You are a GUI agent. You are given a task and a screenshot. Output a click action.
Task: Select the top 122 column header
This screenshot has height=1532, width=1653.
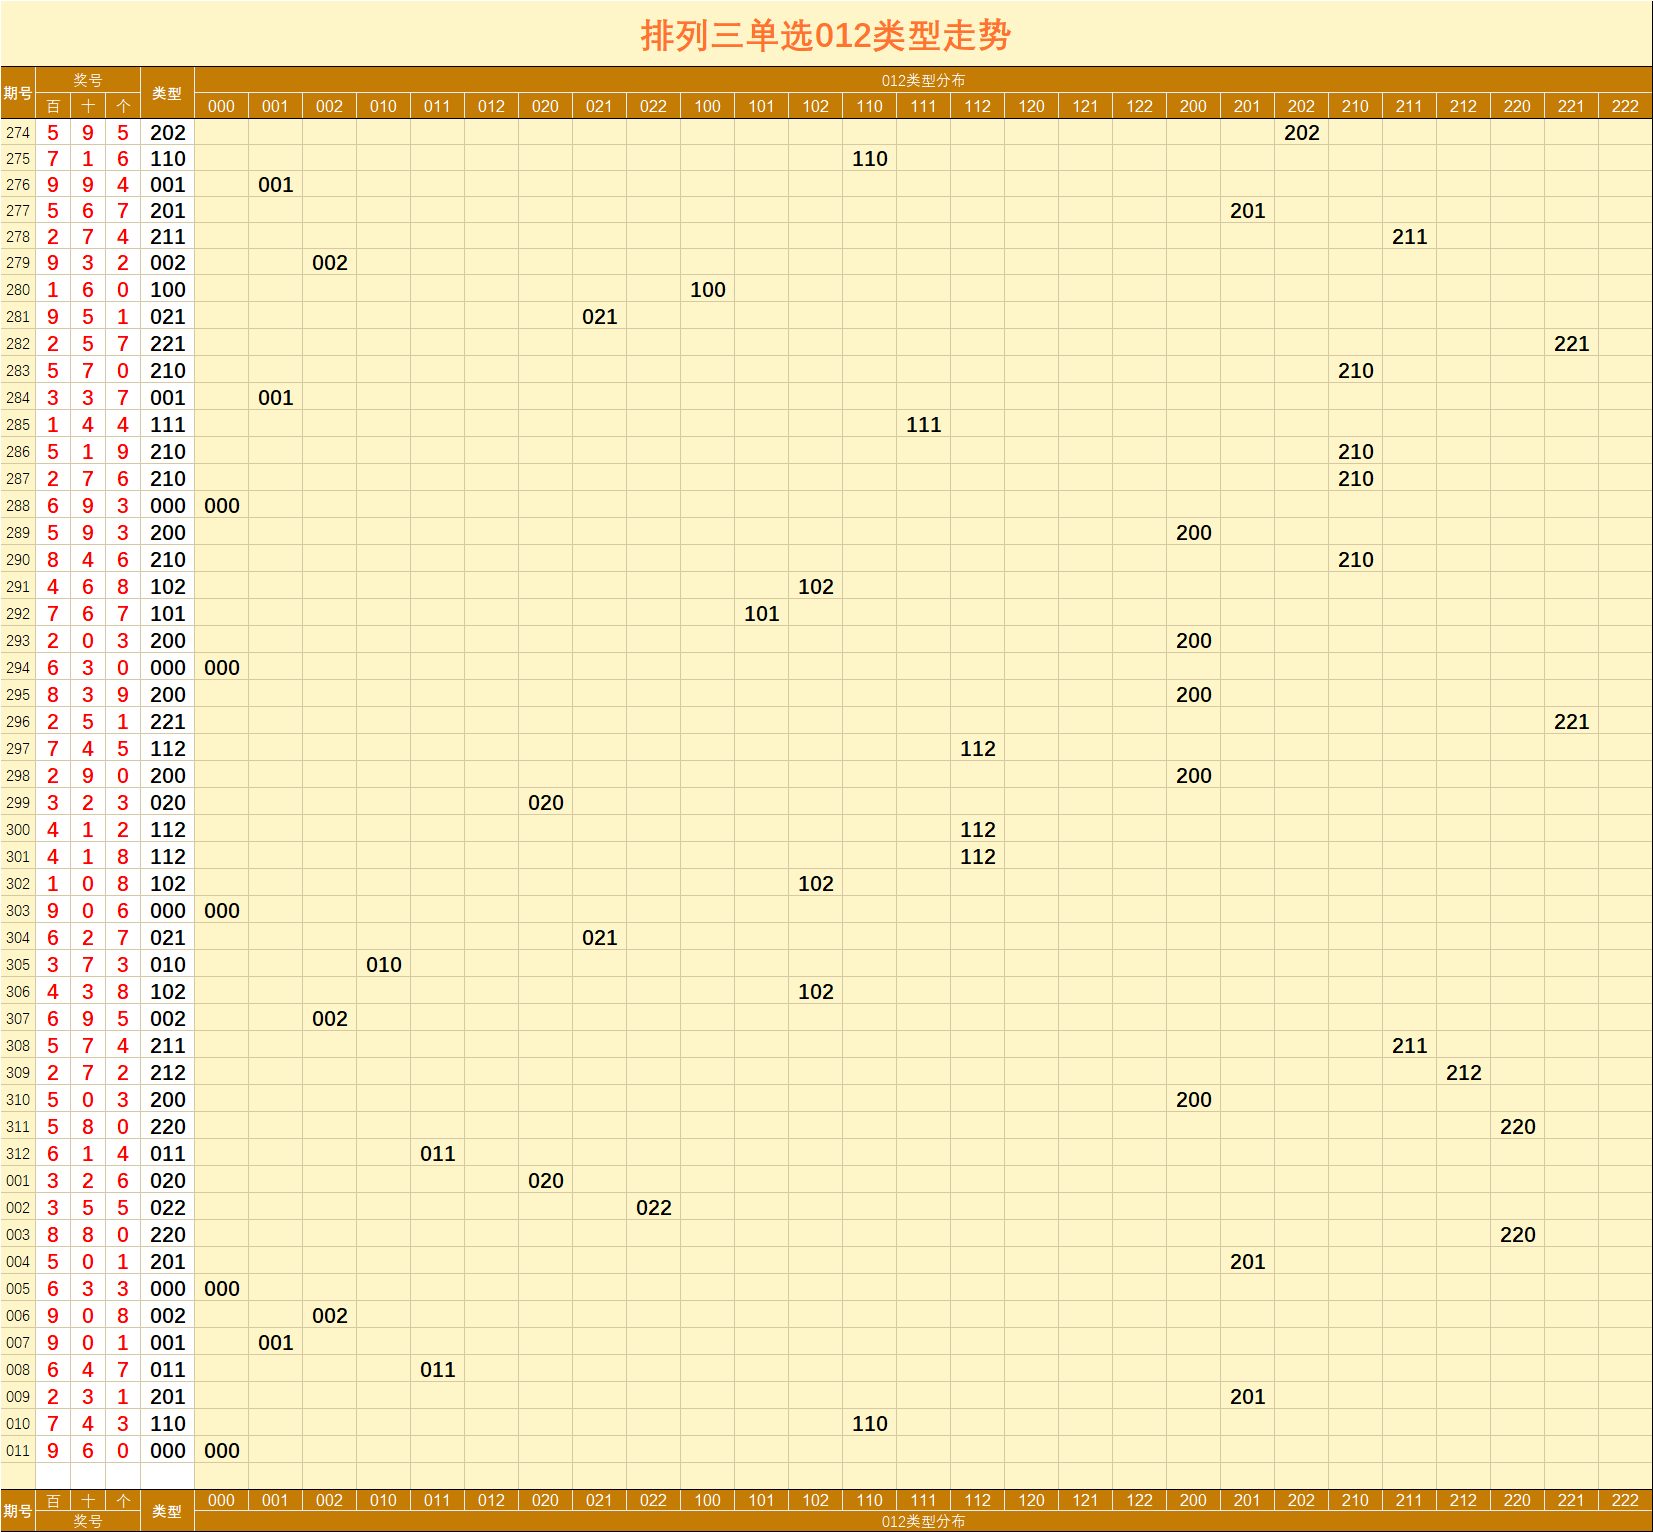pos(1139,106)
